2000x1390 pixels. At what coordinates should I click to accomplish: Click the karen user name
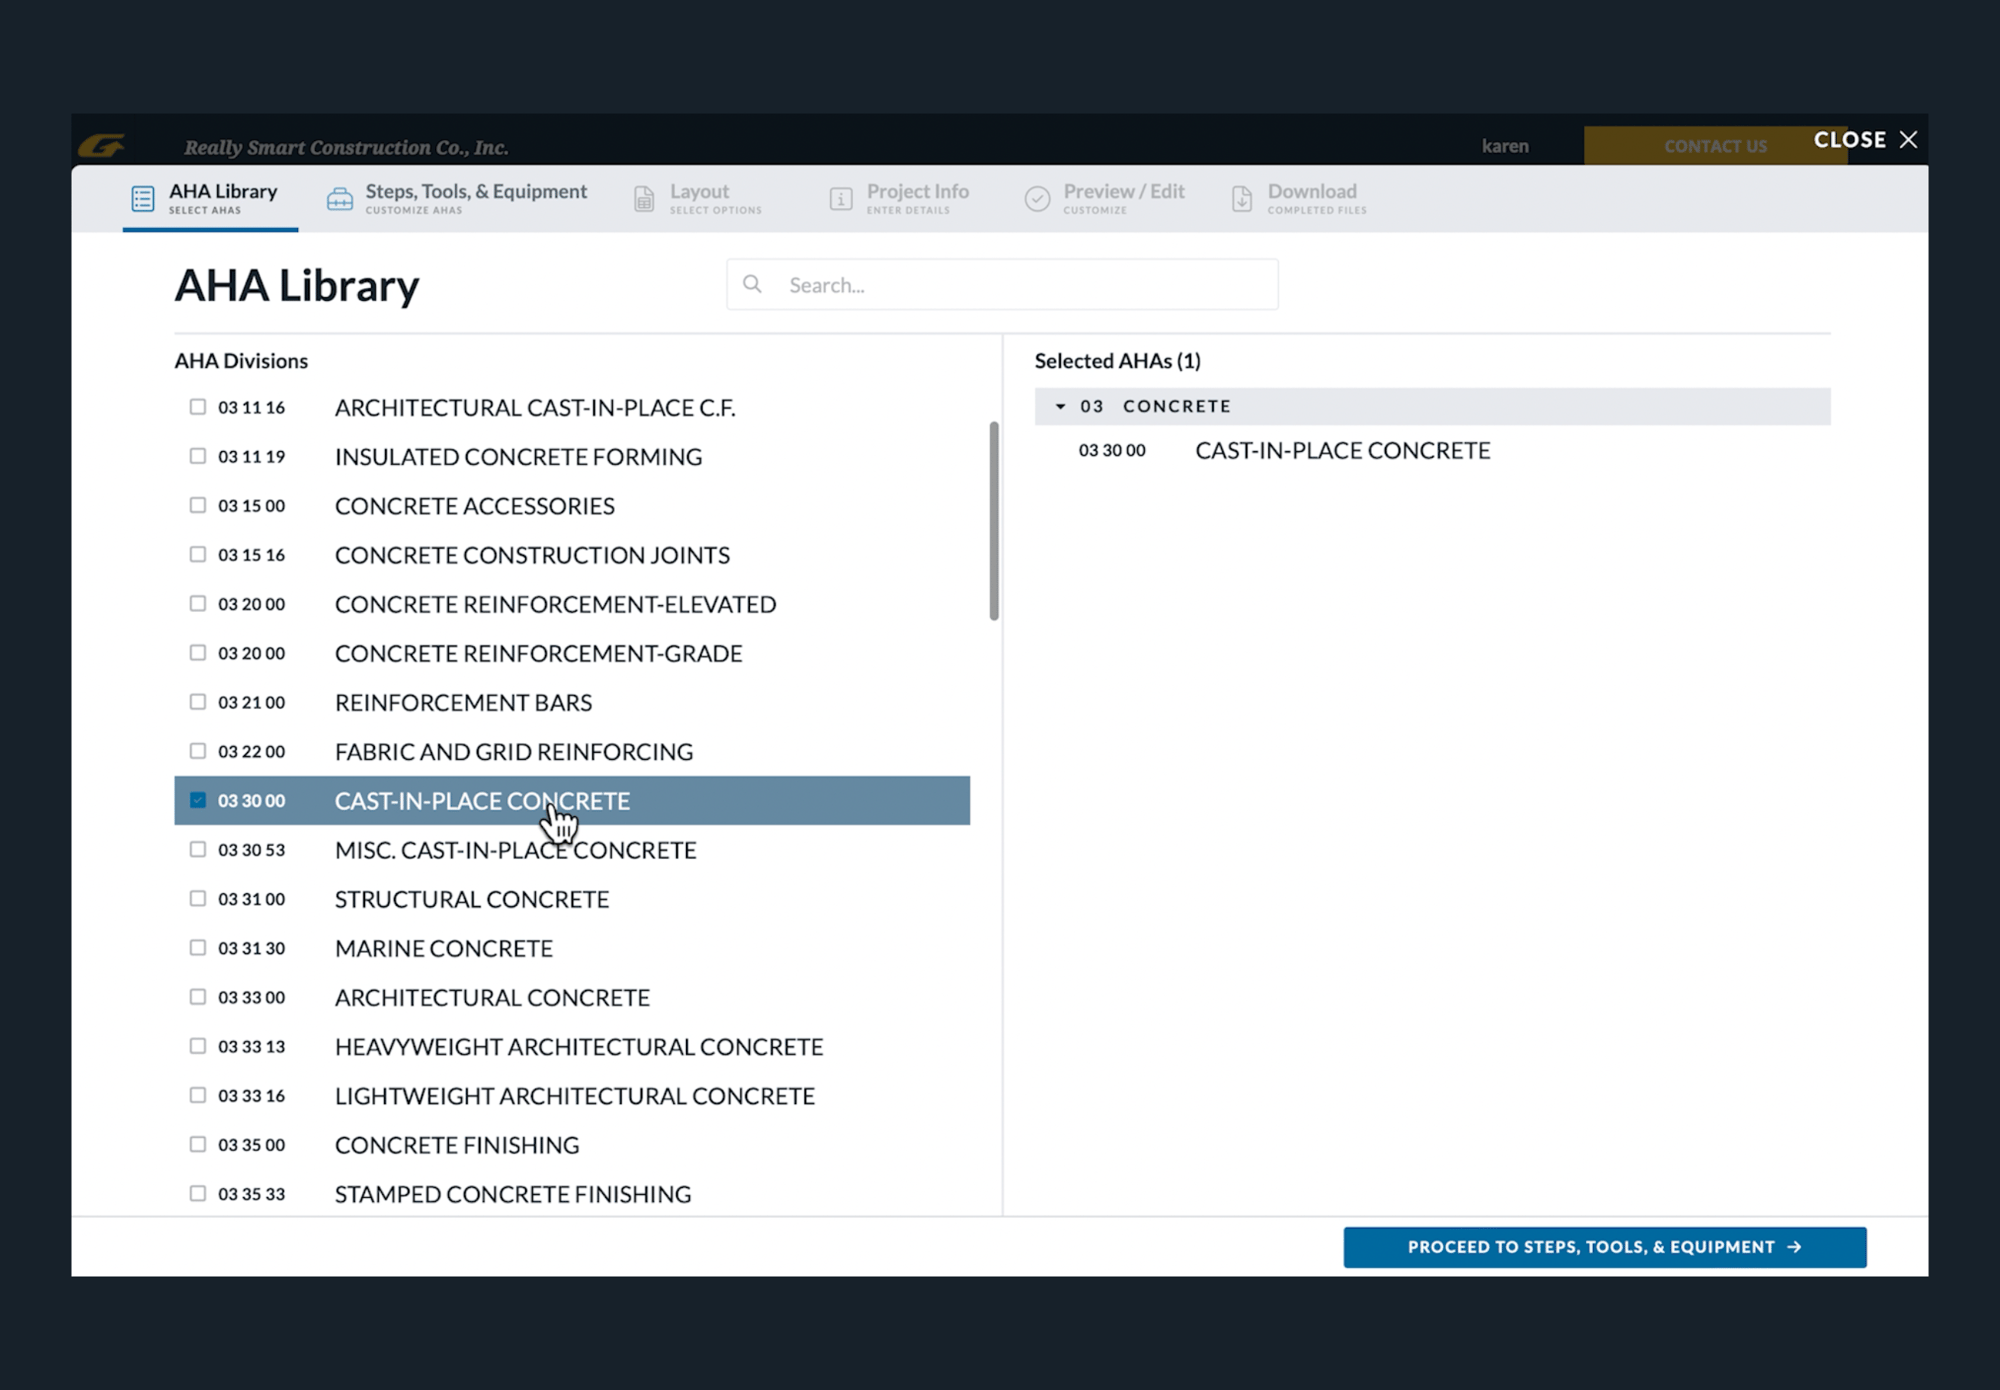pos(1505,146)
